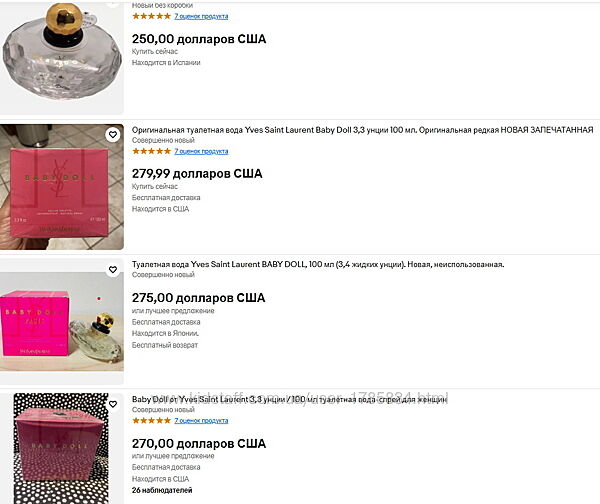Click the price "270,00 долларов США"
This screenshot has width=600, height=504.
198,443
